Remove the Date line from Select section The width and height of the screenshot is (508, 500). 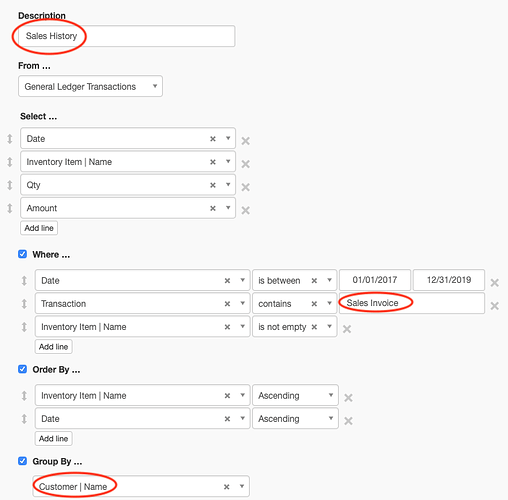246,141
